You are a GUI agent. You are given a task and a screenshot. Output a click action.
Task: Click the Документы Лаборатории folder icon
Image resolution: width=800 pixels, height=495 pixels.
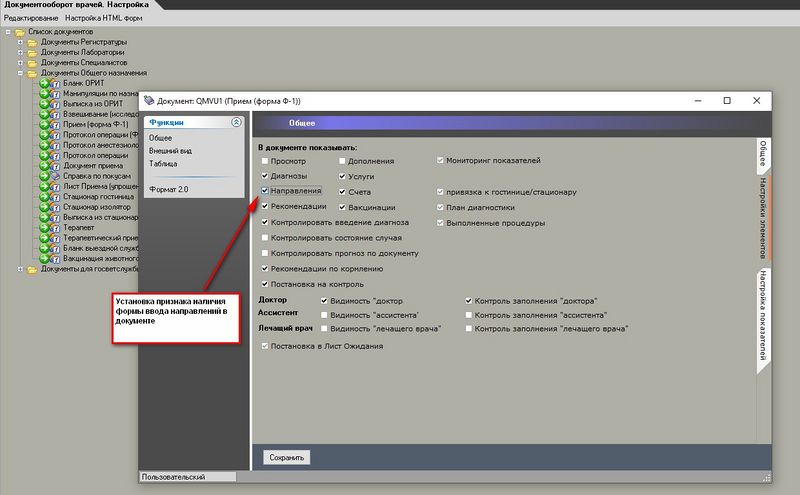[x=32, y=52]
